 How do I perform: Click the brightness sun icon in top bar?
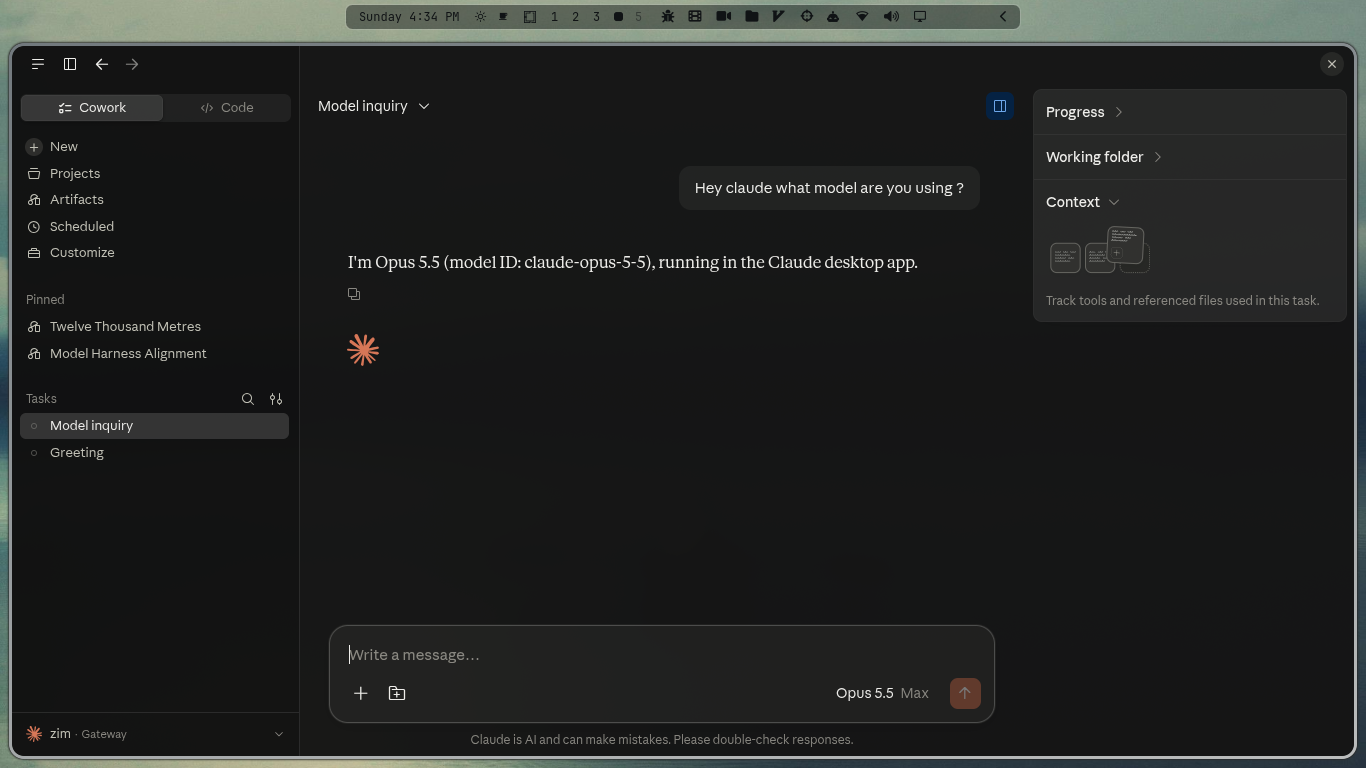pos(481,17)
